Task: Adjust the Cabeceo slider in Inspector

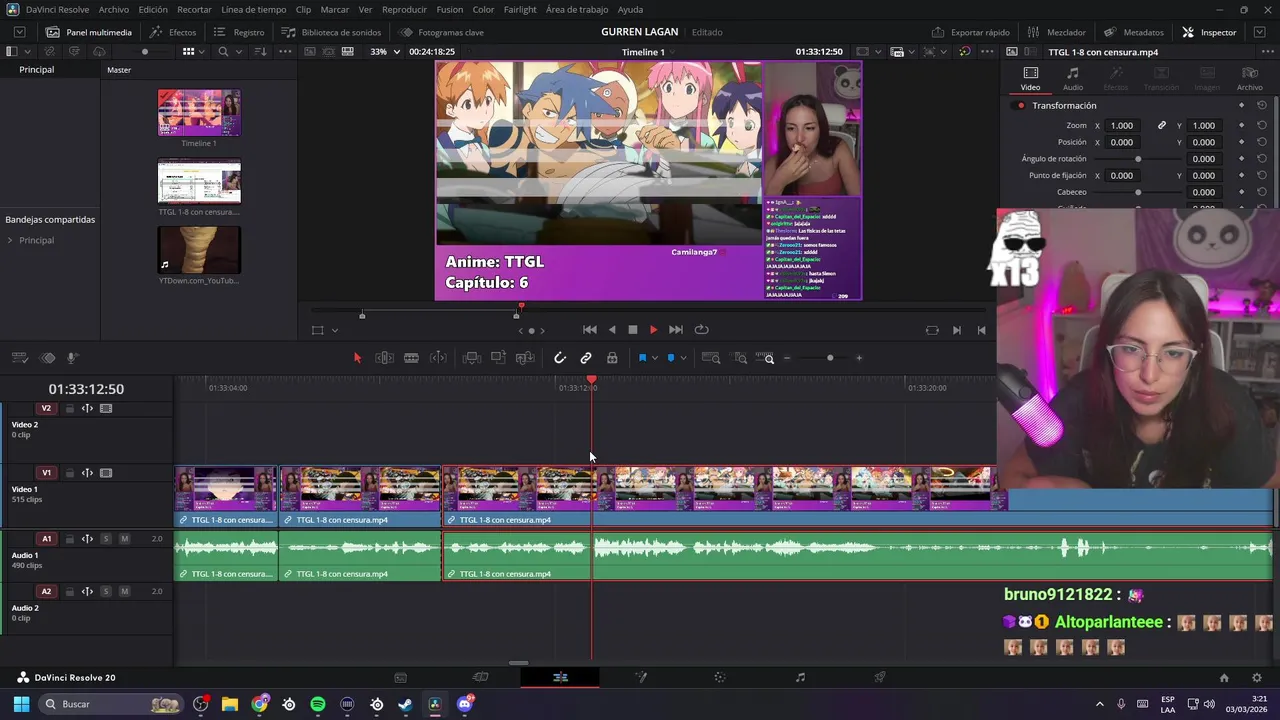Action: coord(1138,192)
